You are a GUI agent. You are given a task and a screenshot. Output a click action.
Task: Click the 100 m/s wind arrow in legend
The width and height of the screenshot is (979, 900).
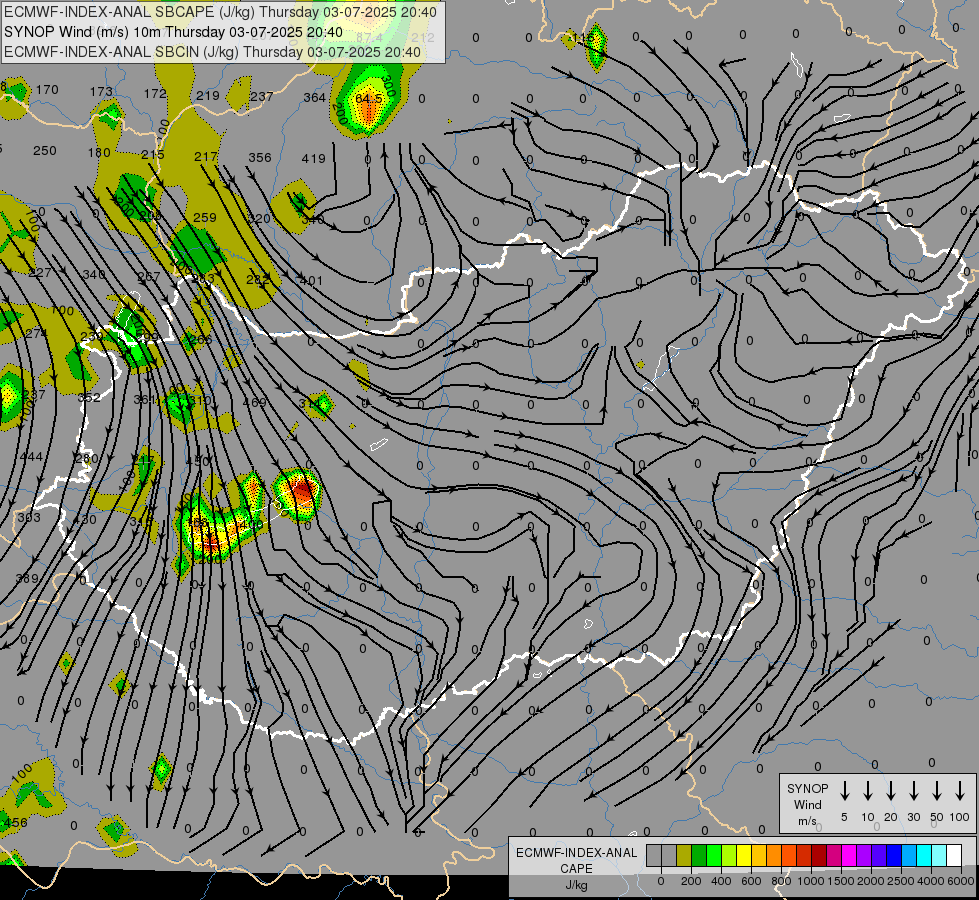(x=960, y=791)
